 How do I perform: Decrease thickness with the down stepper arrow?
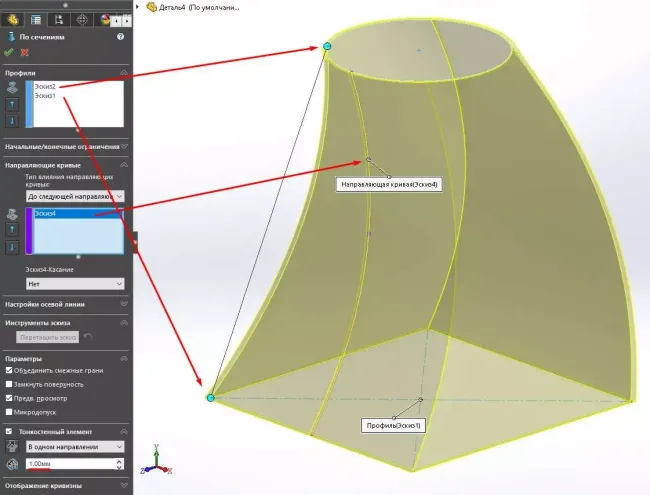(119, 467)
